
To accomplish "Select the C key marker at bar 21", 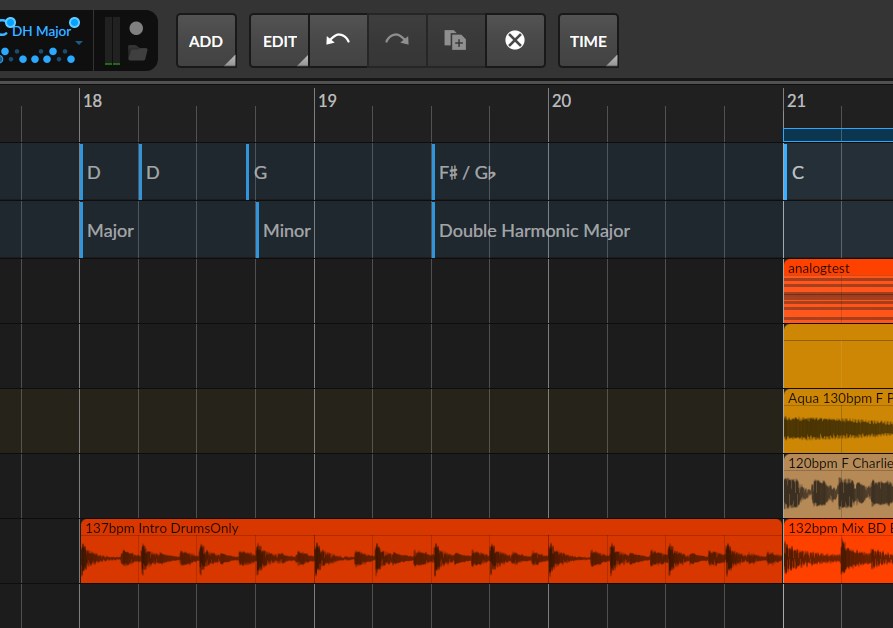I will (798, 173).
